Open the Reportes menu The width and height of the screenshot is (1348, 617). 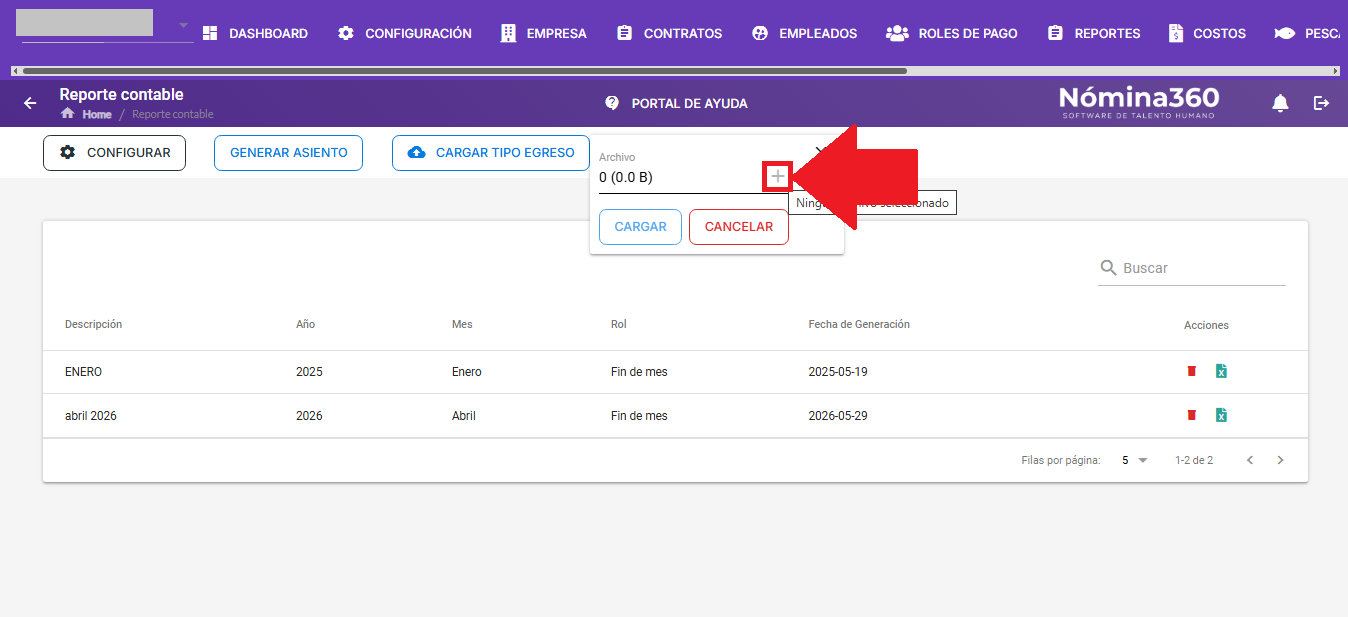coord(1093,33)
